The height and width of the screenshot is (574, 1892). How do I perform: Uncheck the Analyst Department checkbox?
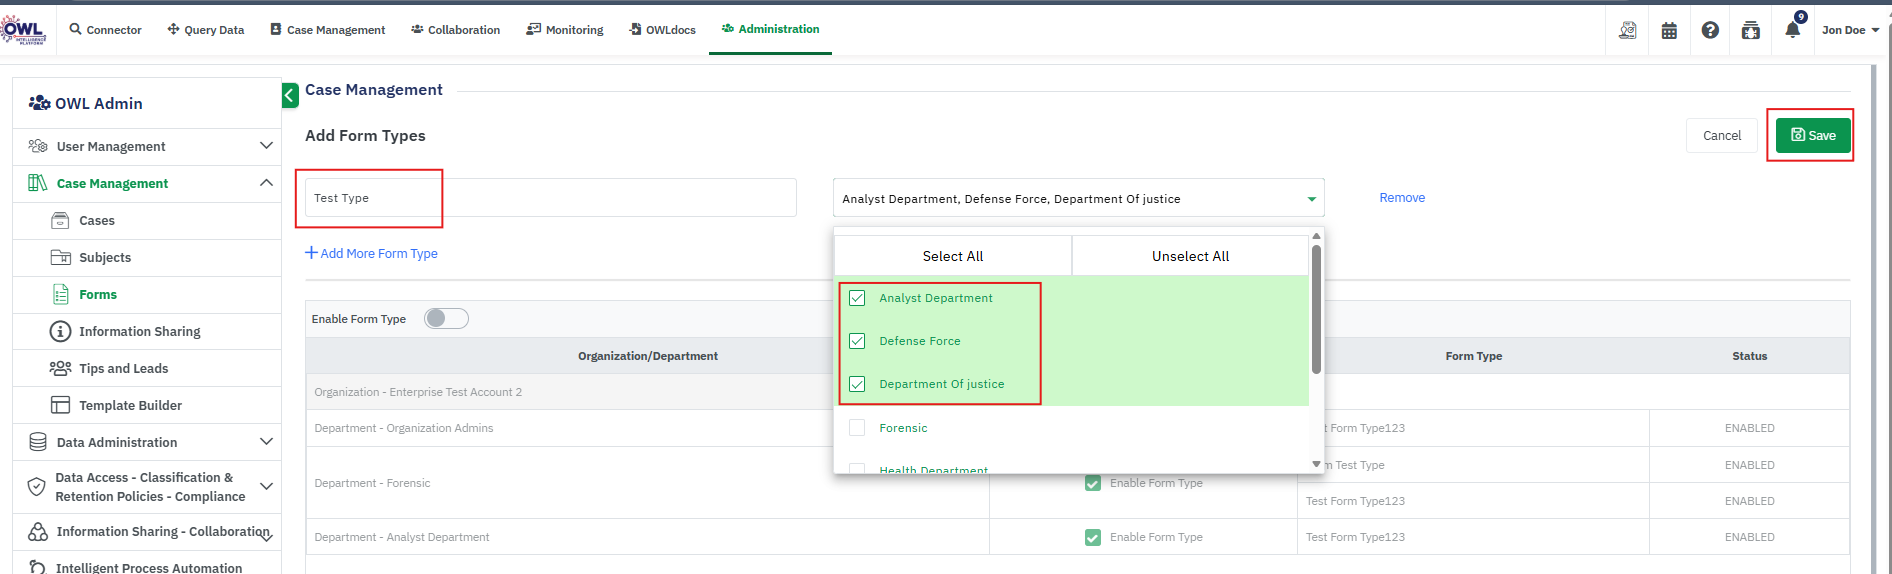pyautogui.click(x=857, y=298)
